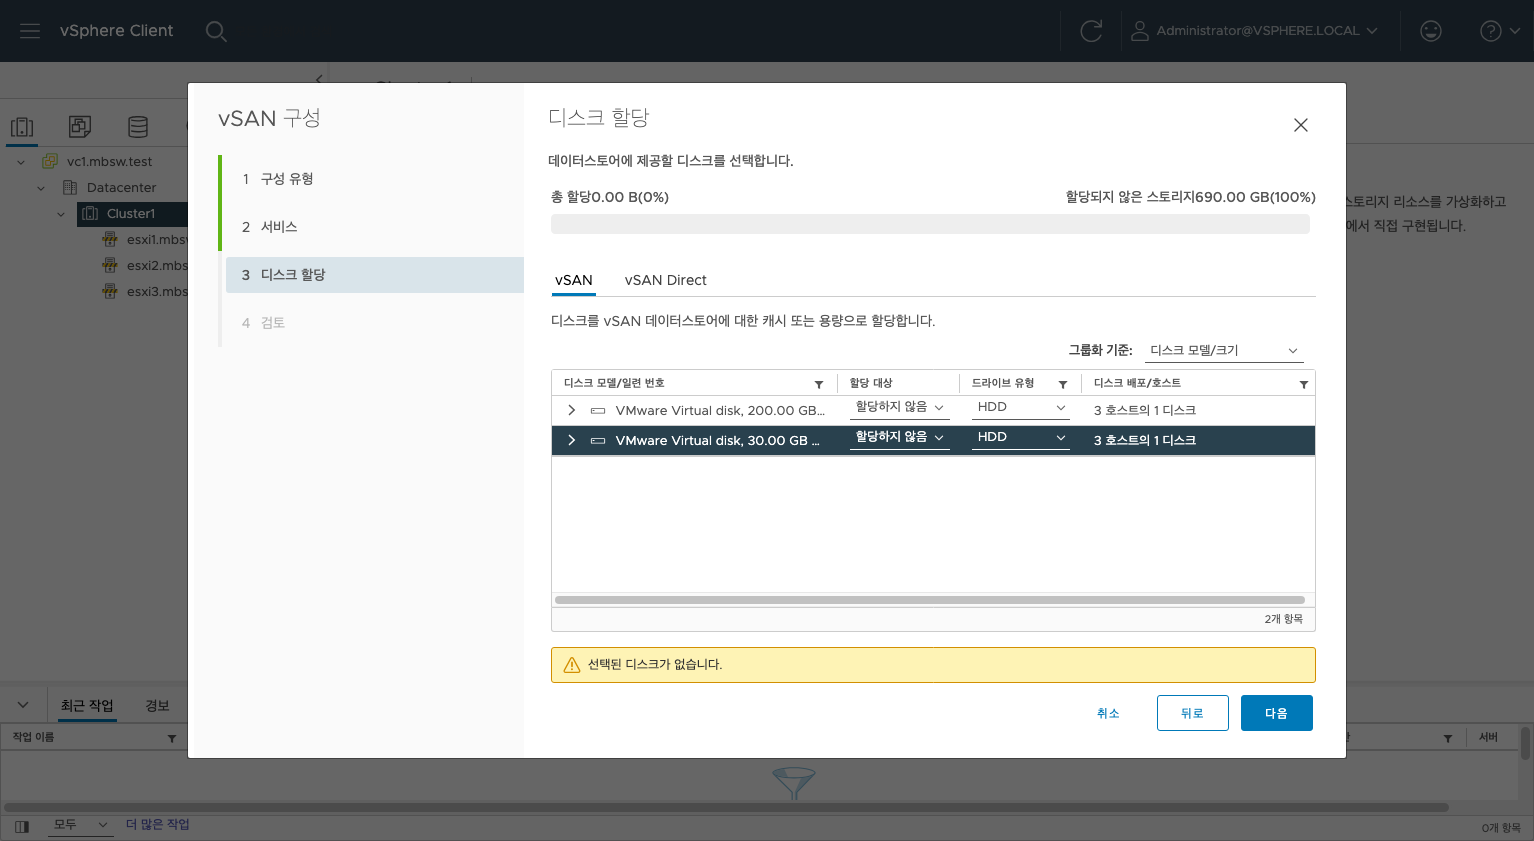Click the total allocation progress bar

click(x=930, y=224)
